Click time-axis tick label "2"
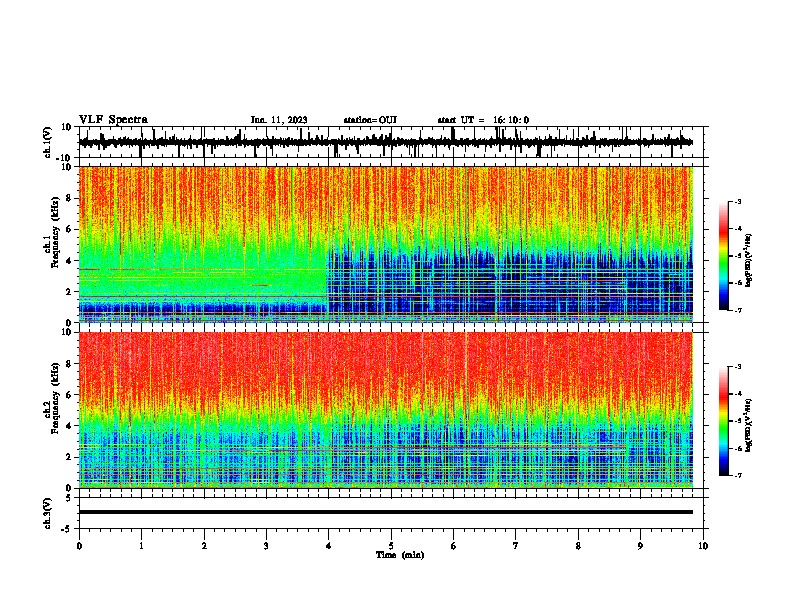This screenshot has width=792, height=612. click(x=204, y=546)
